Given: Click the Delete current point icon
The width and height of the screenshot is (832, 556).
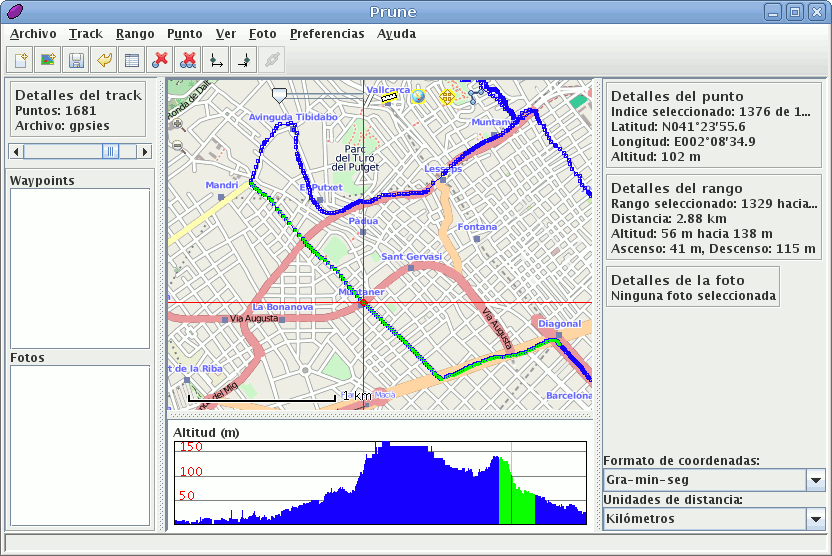Looking at the screenshot, I should pos(159,60).
